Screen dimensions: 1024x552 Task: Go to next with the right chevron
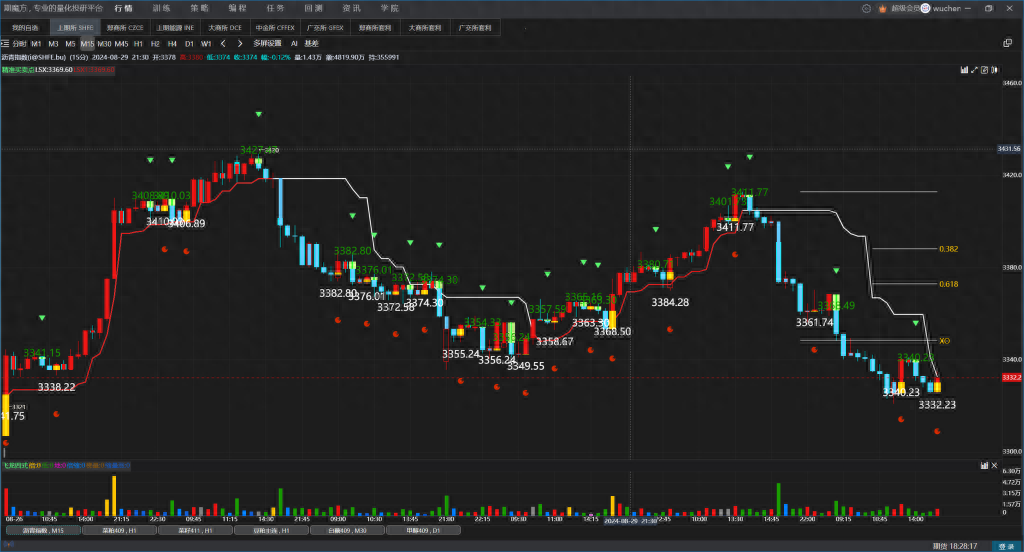(240, 44)
